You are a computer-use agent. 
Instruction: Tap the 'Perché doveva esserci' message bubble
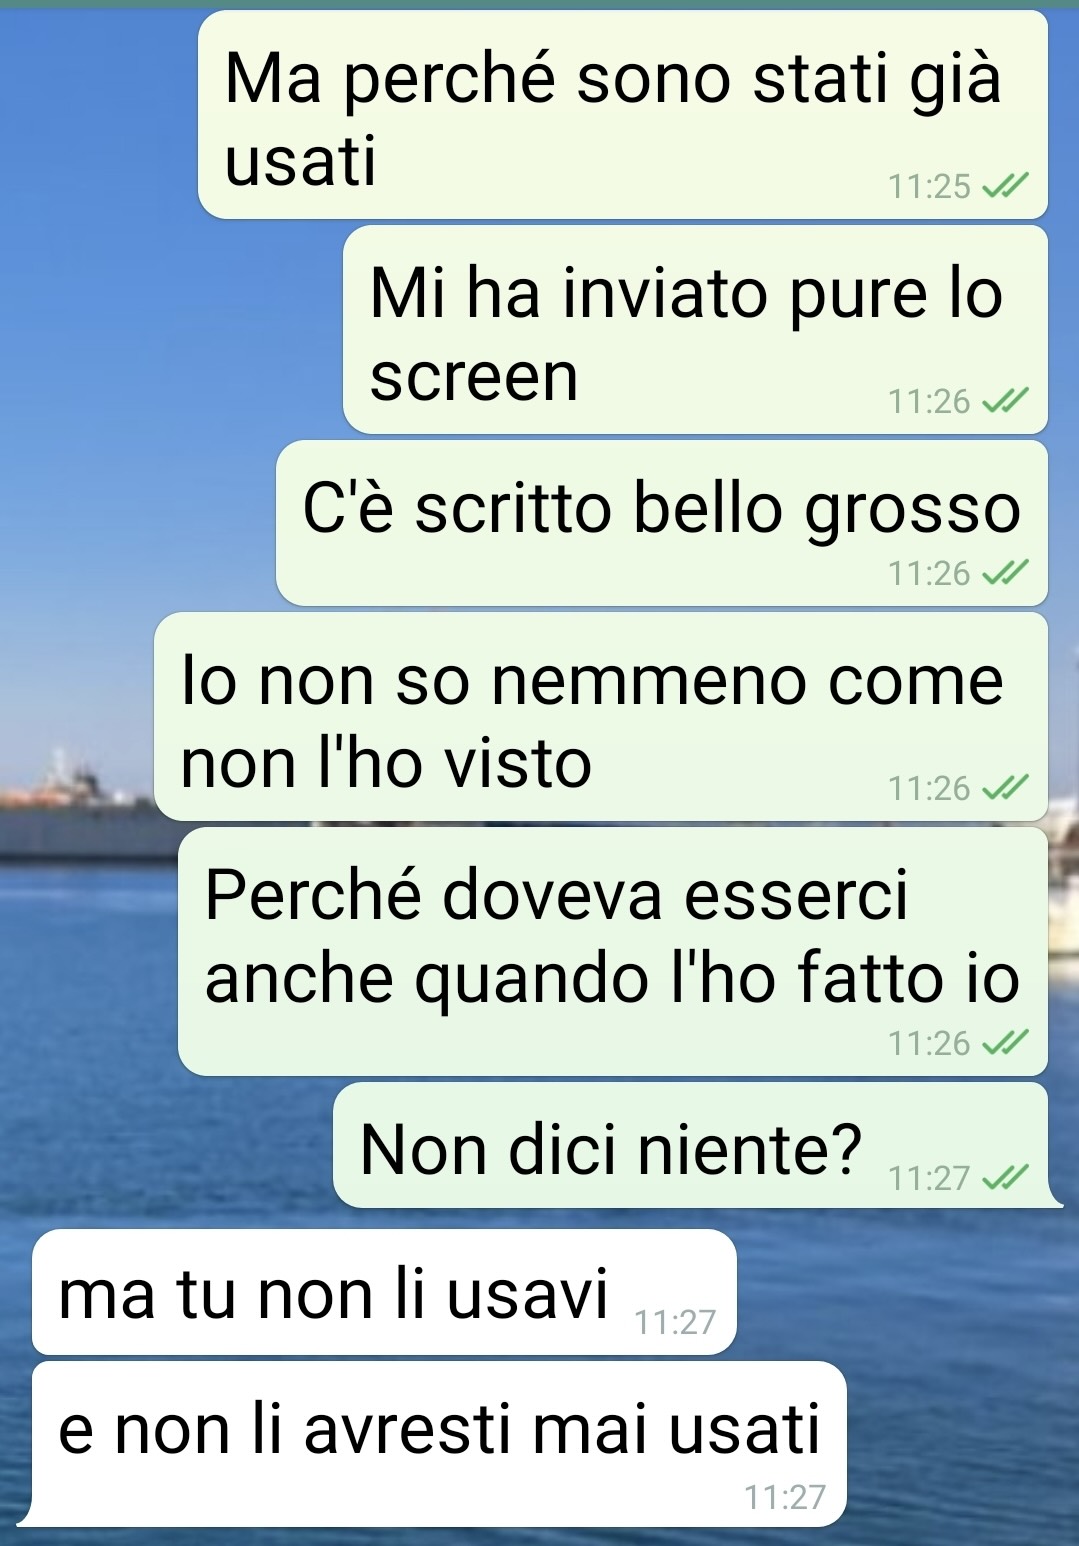coord(612,952)
